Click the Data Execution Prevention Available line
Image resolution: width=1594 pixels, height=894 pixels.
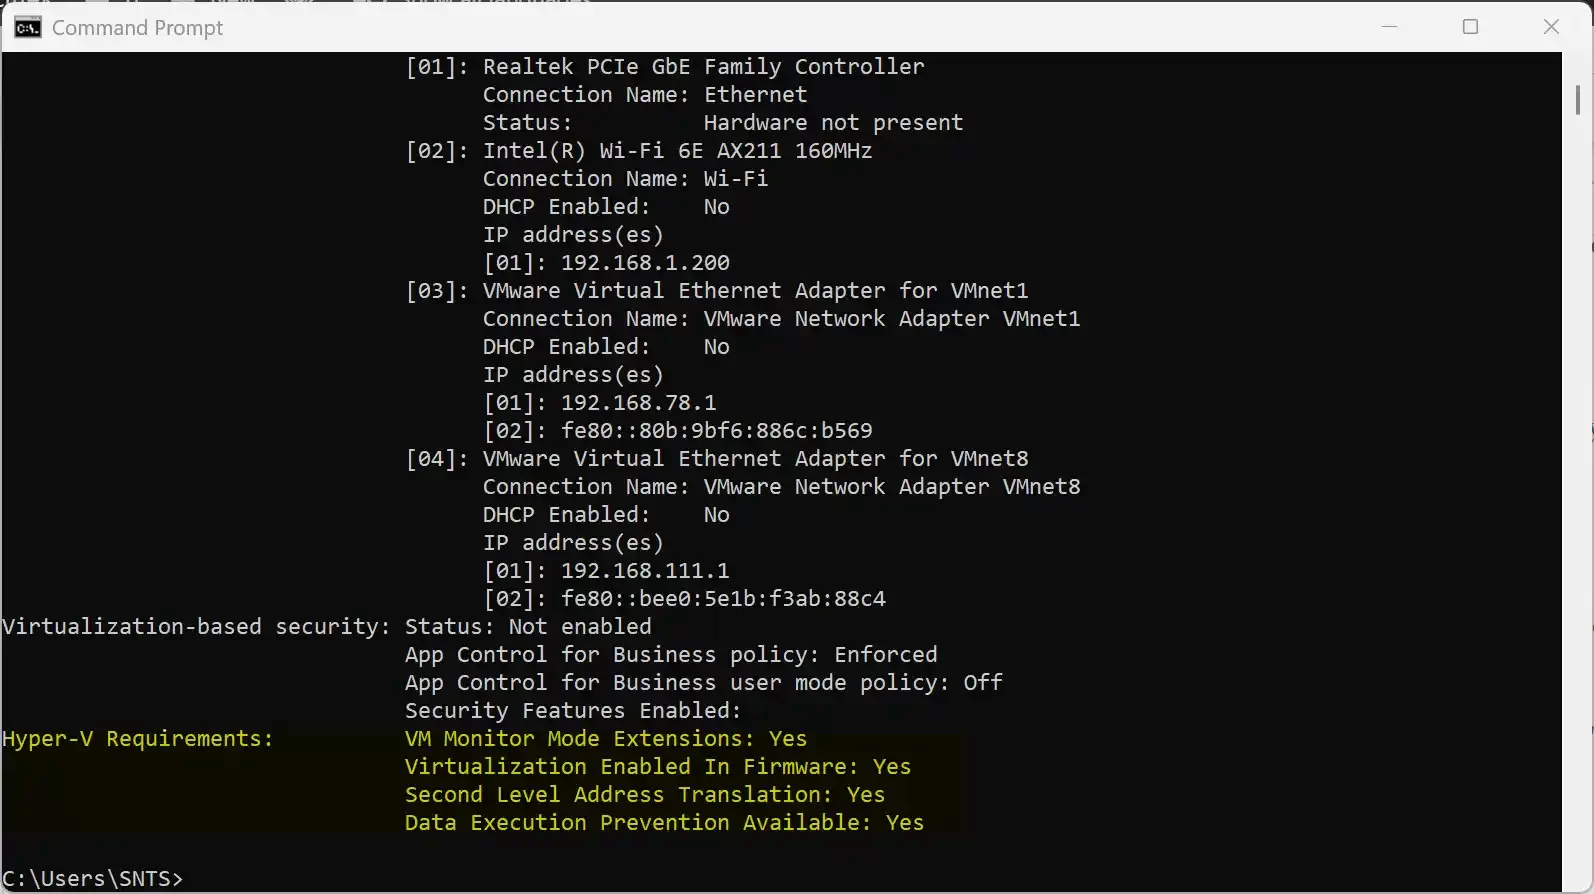click(664, 822)
